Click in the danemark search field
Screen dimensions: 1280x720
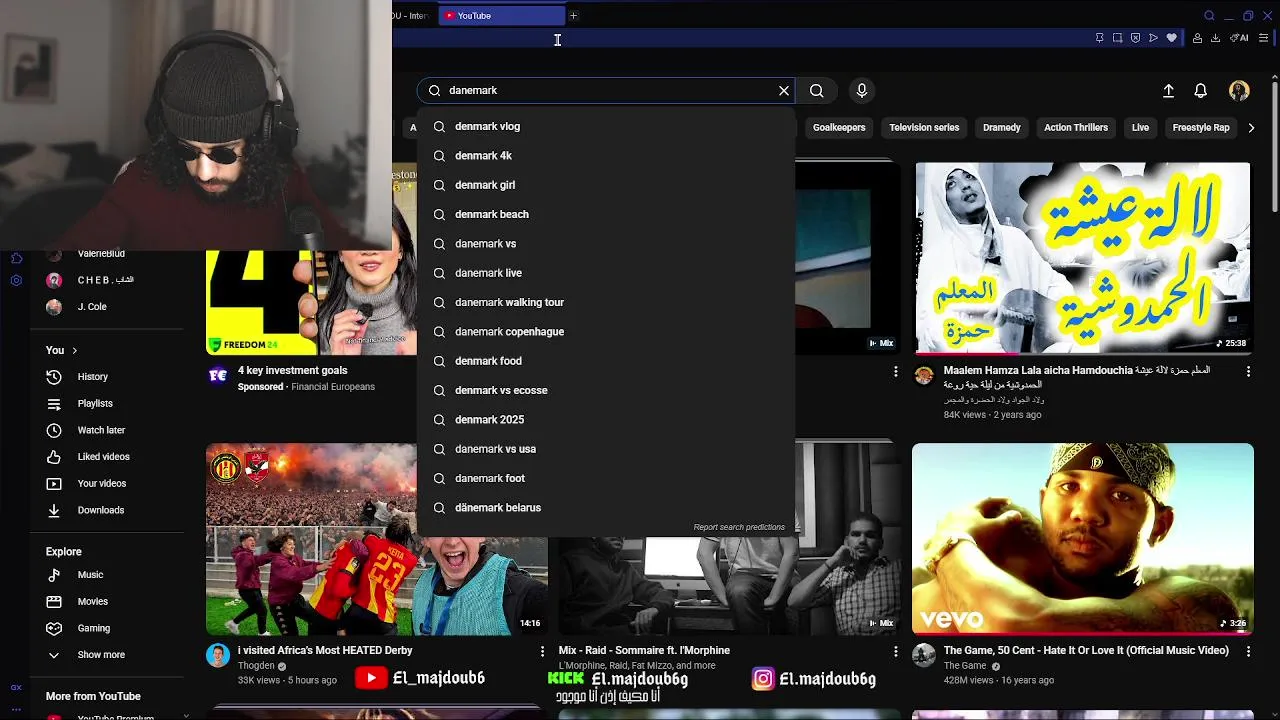pos(606,90)
